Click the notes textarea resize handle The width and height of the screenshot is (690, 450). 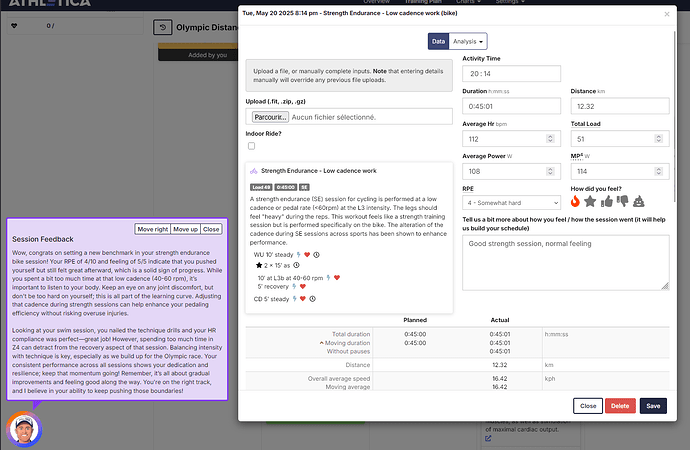pos(665,286)
